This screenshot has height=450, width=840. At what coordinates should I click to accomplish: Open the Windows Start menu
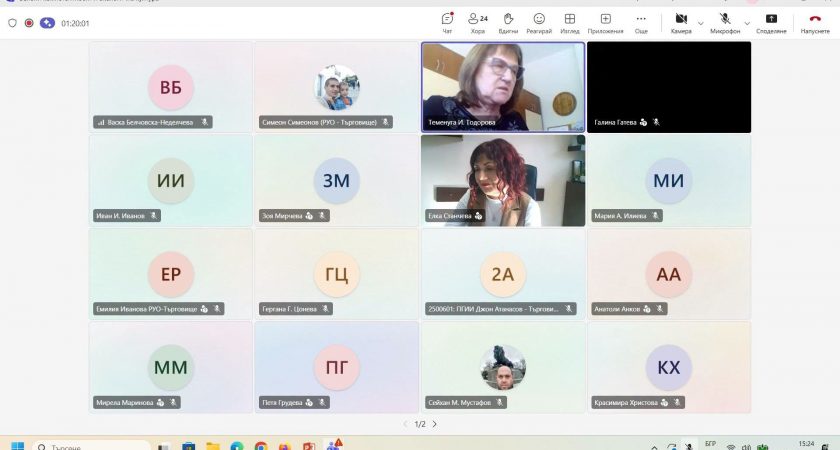pyautogui.click(x=18, y=446)
